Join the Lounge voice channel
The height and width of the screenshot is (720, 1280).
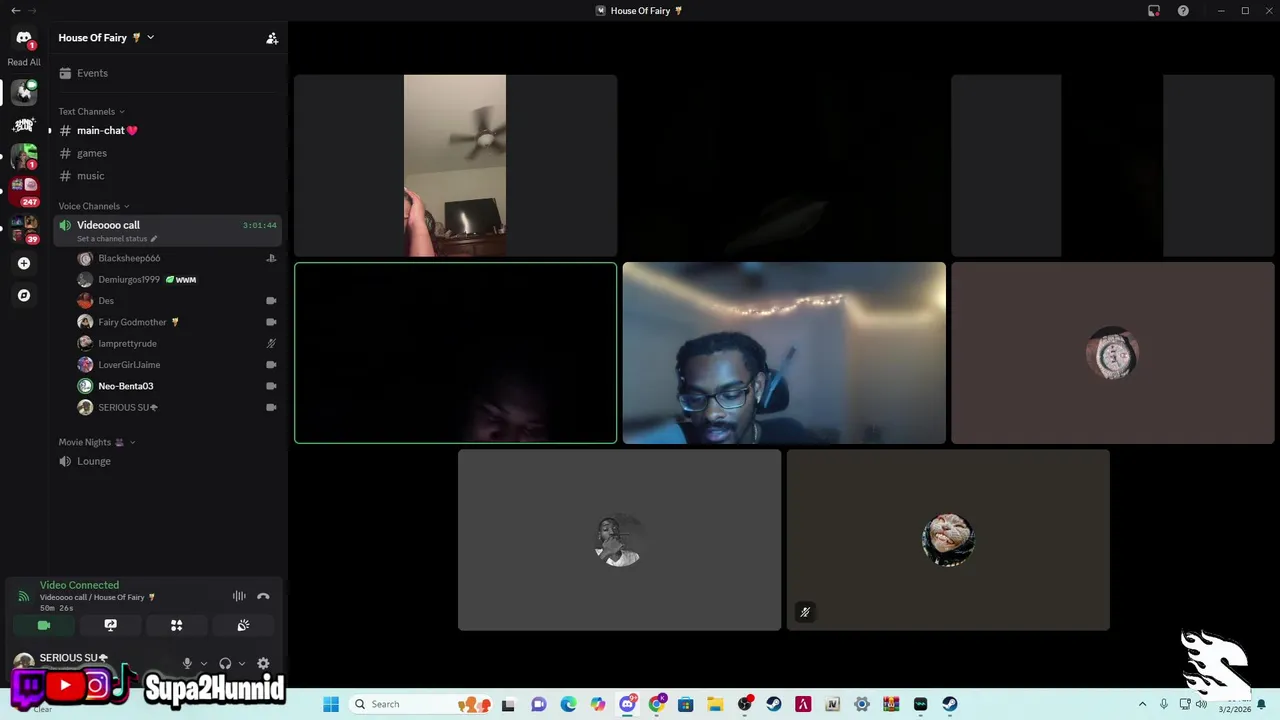[x=168, y=461]
